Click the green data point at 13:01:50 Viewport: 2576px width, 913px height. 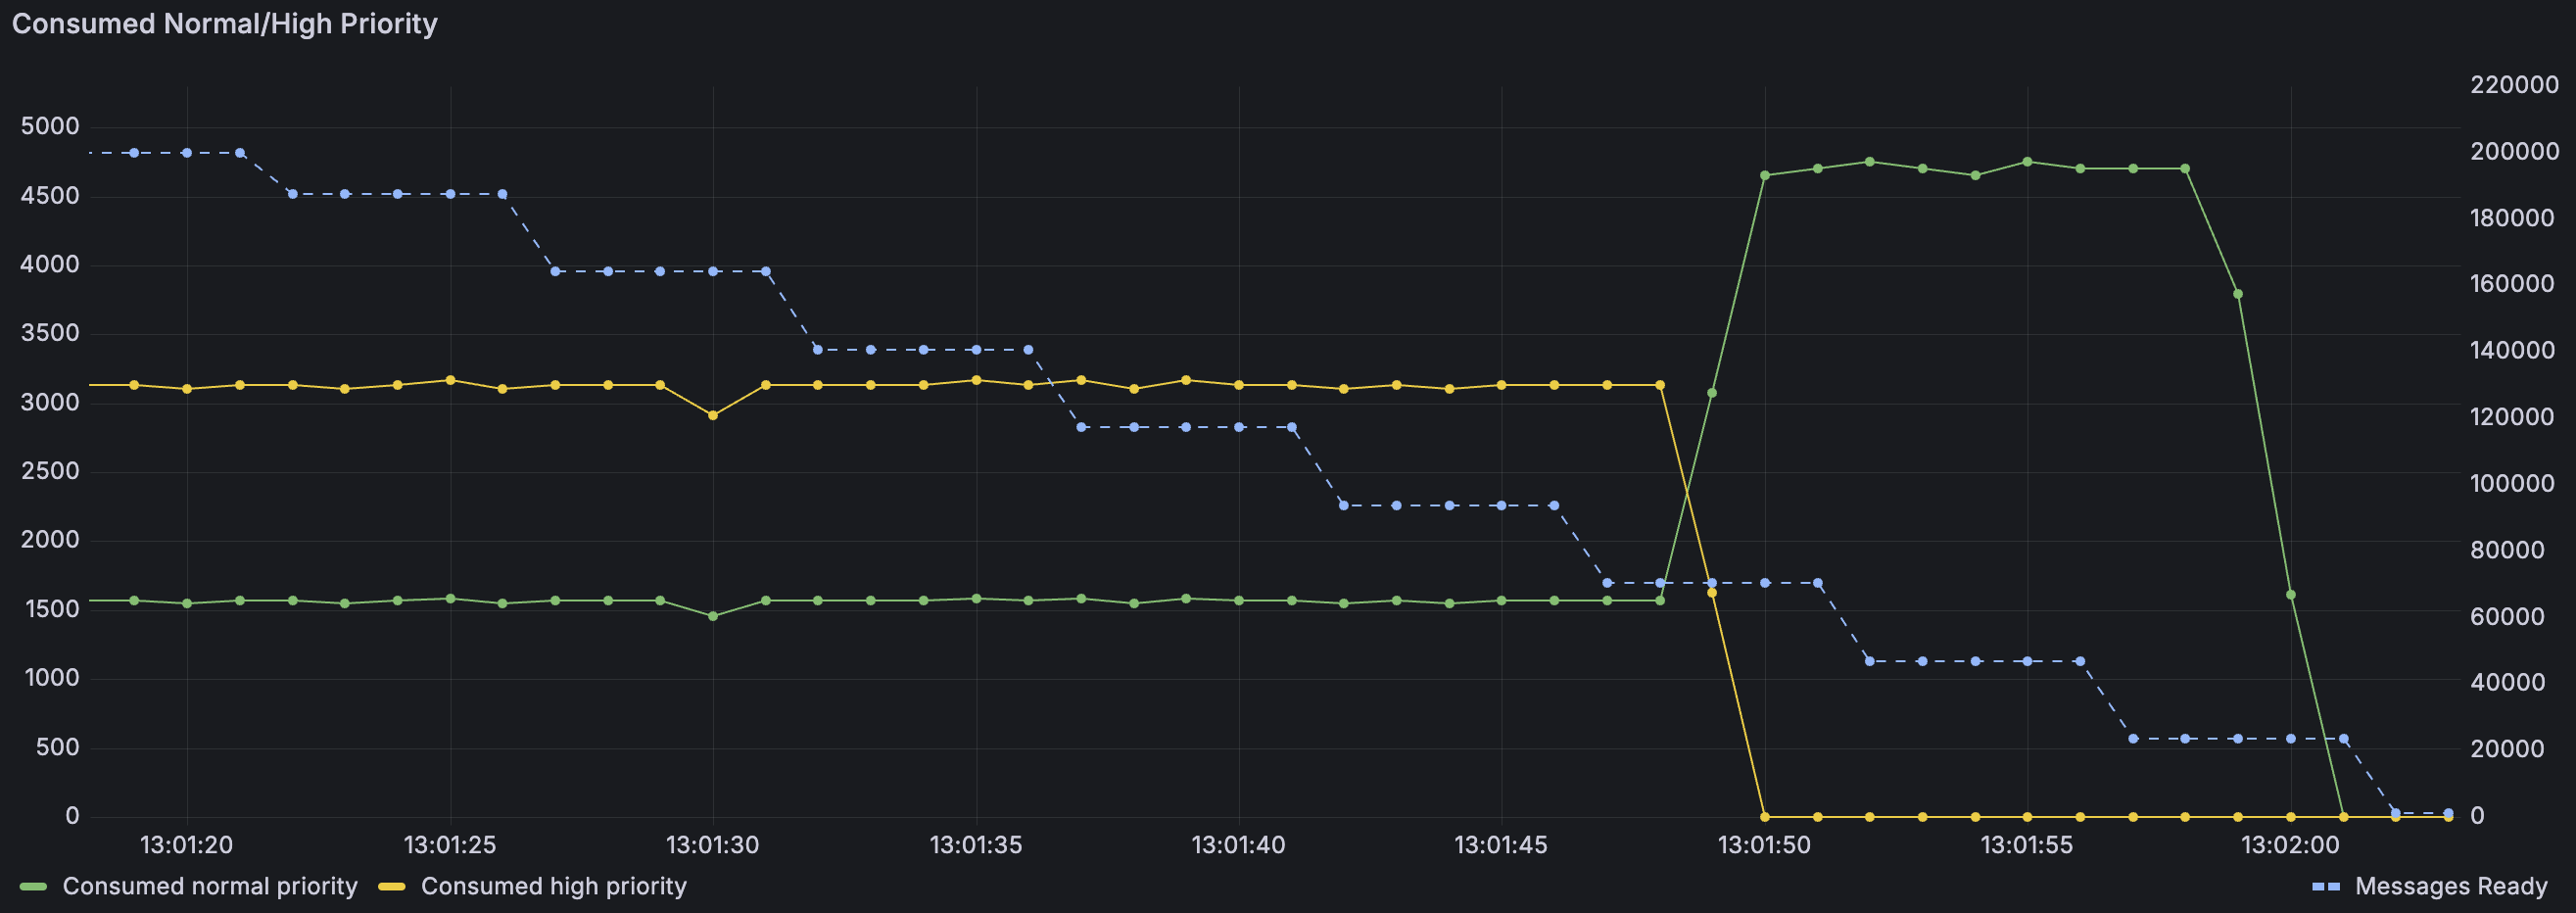point(1765,175)
